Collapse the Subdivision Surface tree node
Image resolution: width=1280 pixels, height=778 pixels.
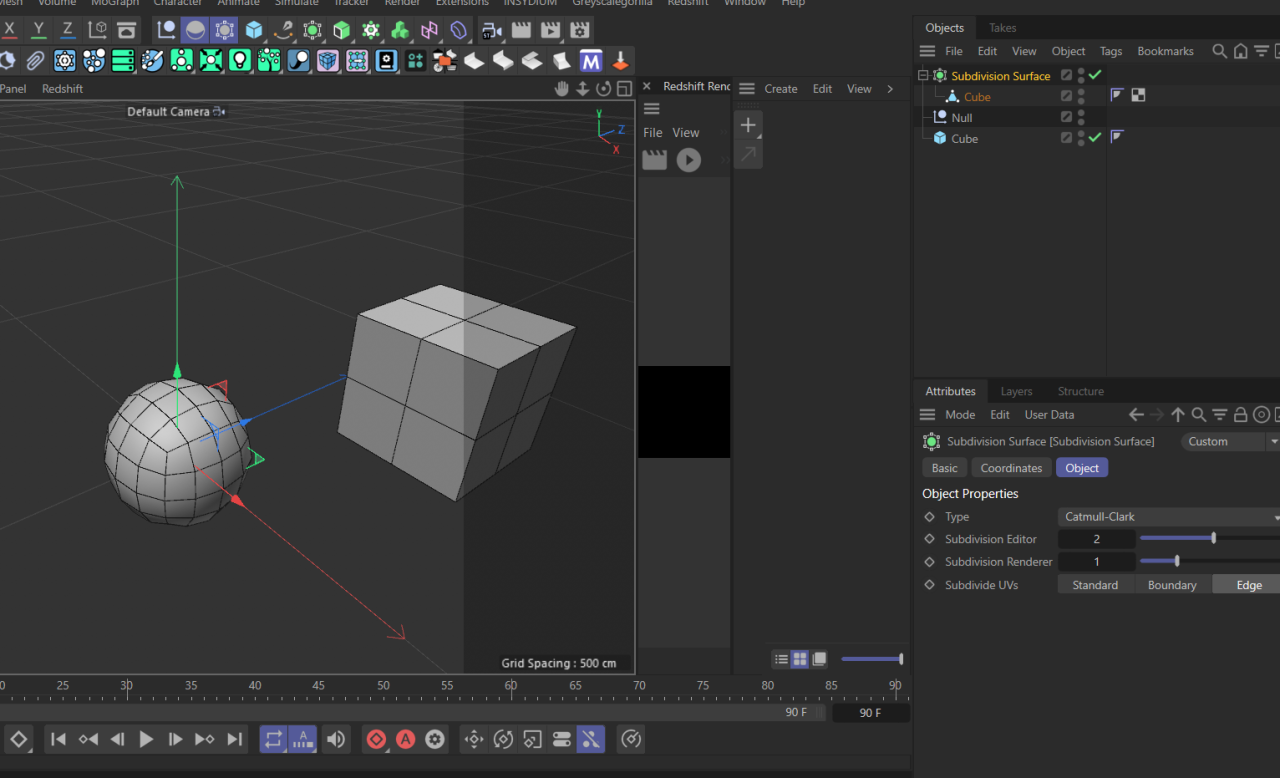[923, 75]
